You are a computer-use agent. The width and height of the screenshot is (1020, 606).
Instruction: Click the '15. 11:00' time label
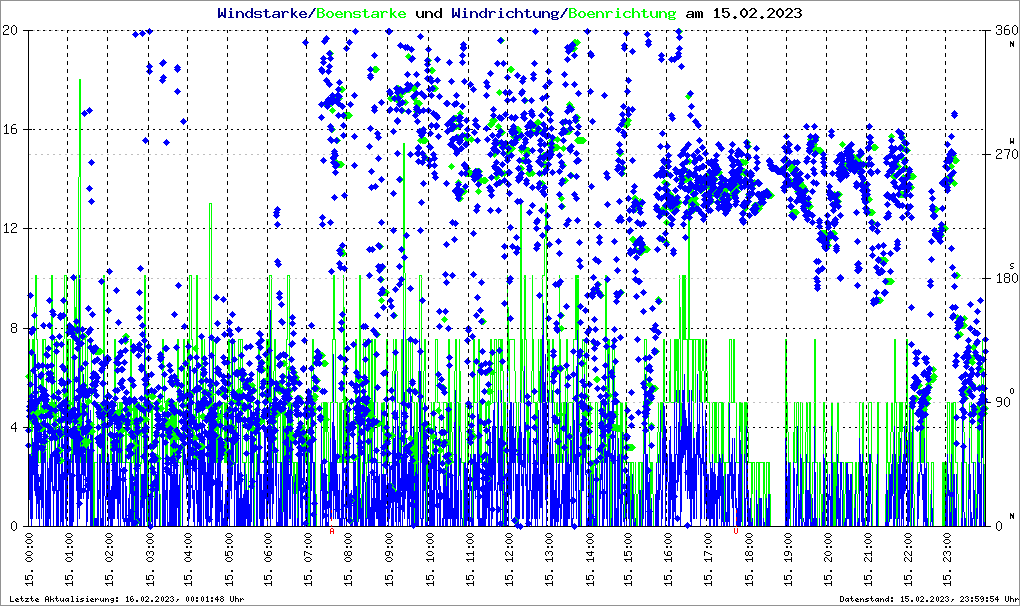pyautogui.click(x=468, y=560)
